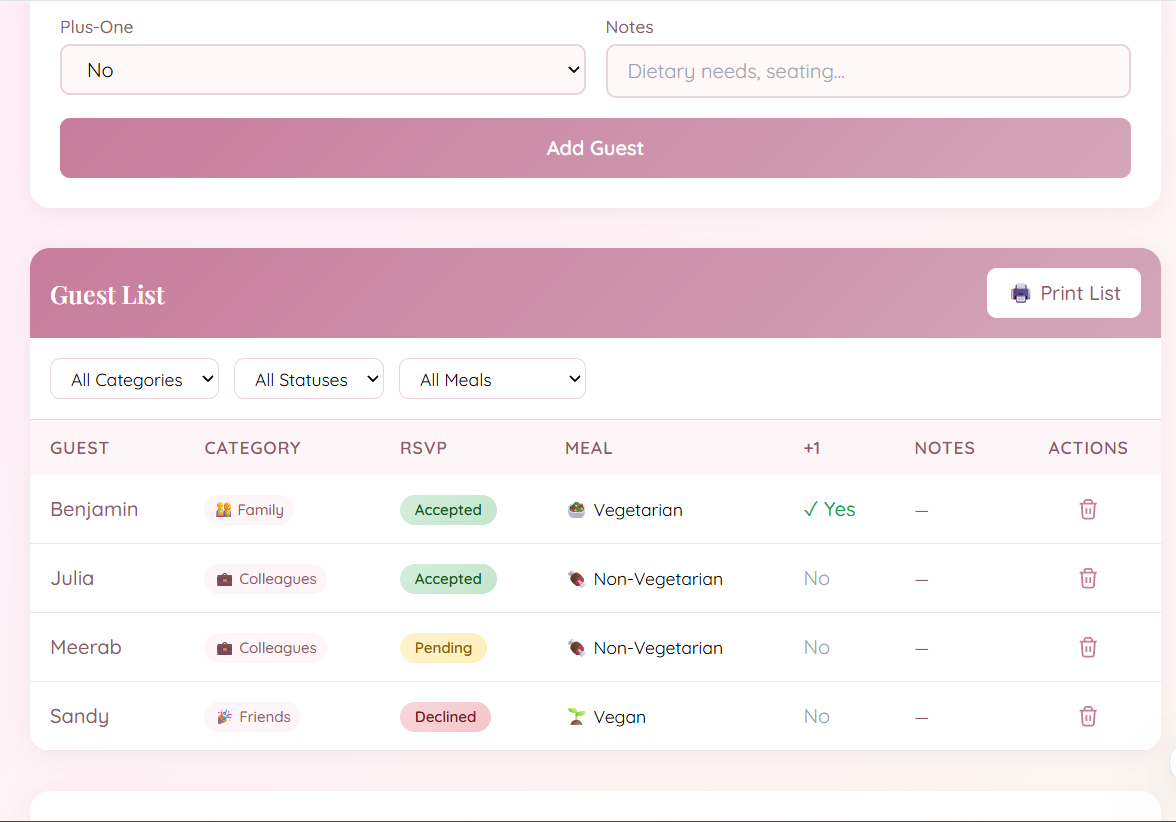The height and width of the screenshot is (822, 1176).
Task: Click the Family category icon for Benjamin
Action: tap(223, 510)
